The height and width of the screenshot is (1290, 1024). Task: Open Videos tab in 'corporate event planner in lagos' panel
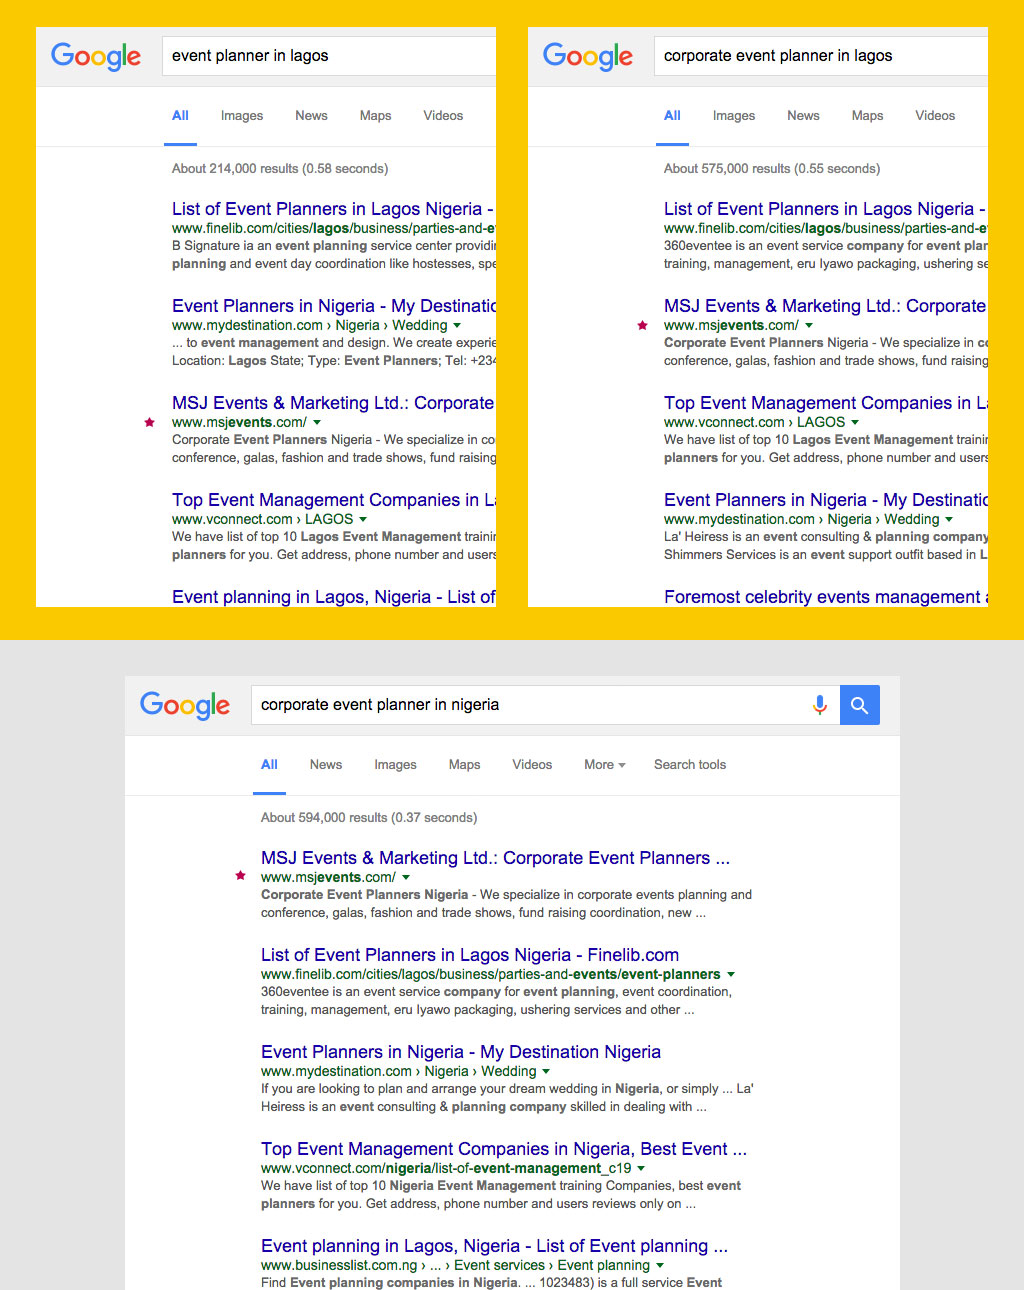pyautogui.click(x=935, y=116)
